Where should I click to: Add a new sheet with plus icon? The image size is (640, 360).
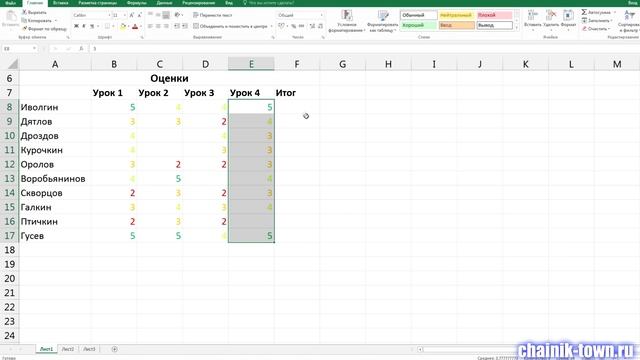coord(115,349)
